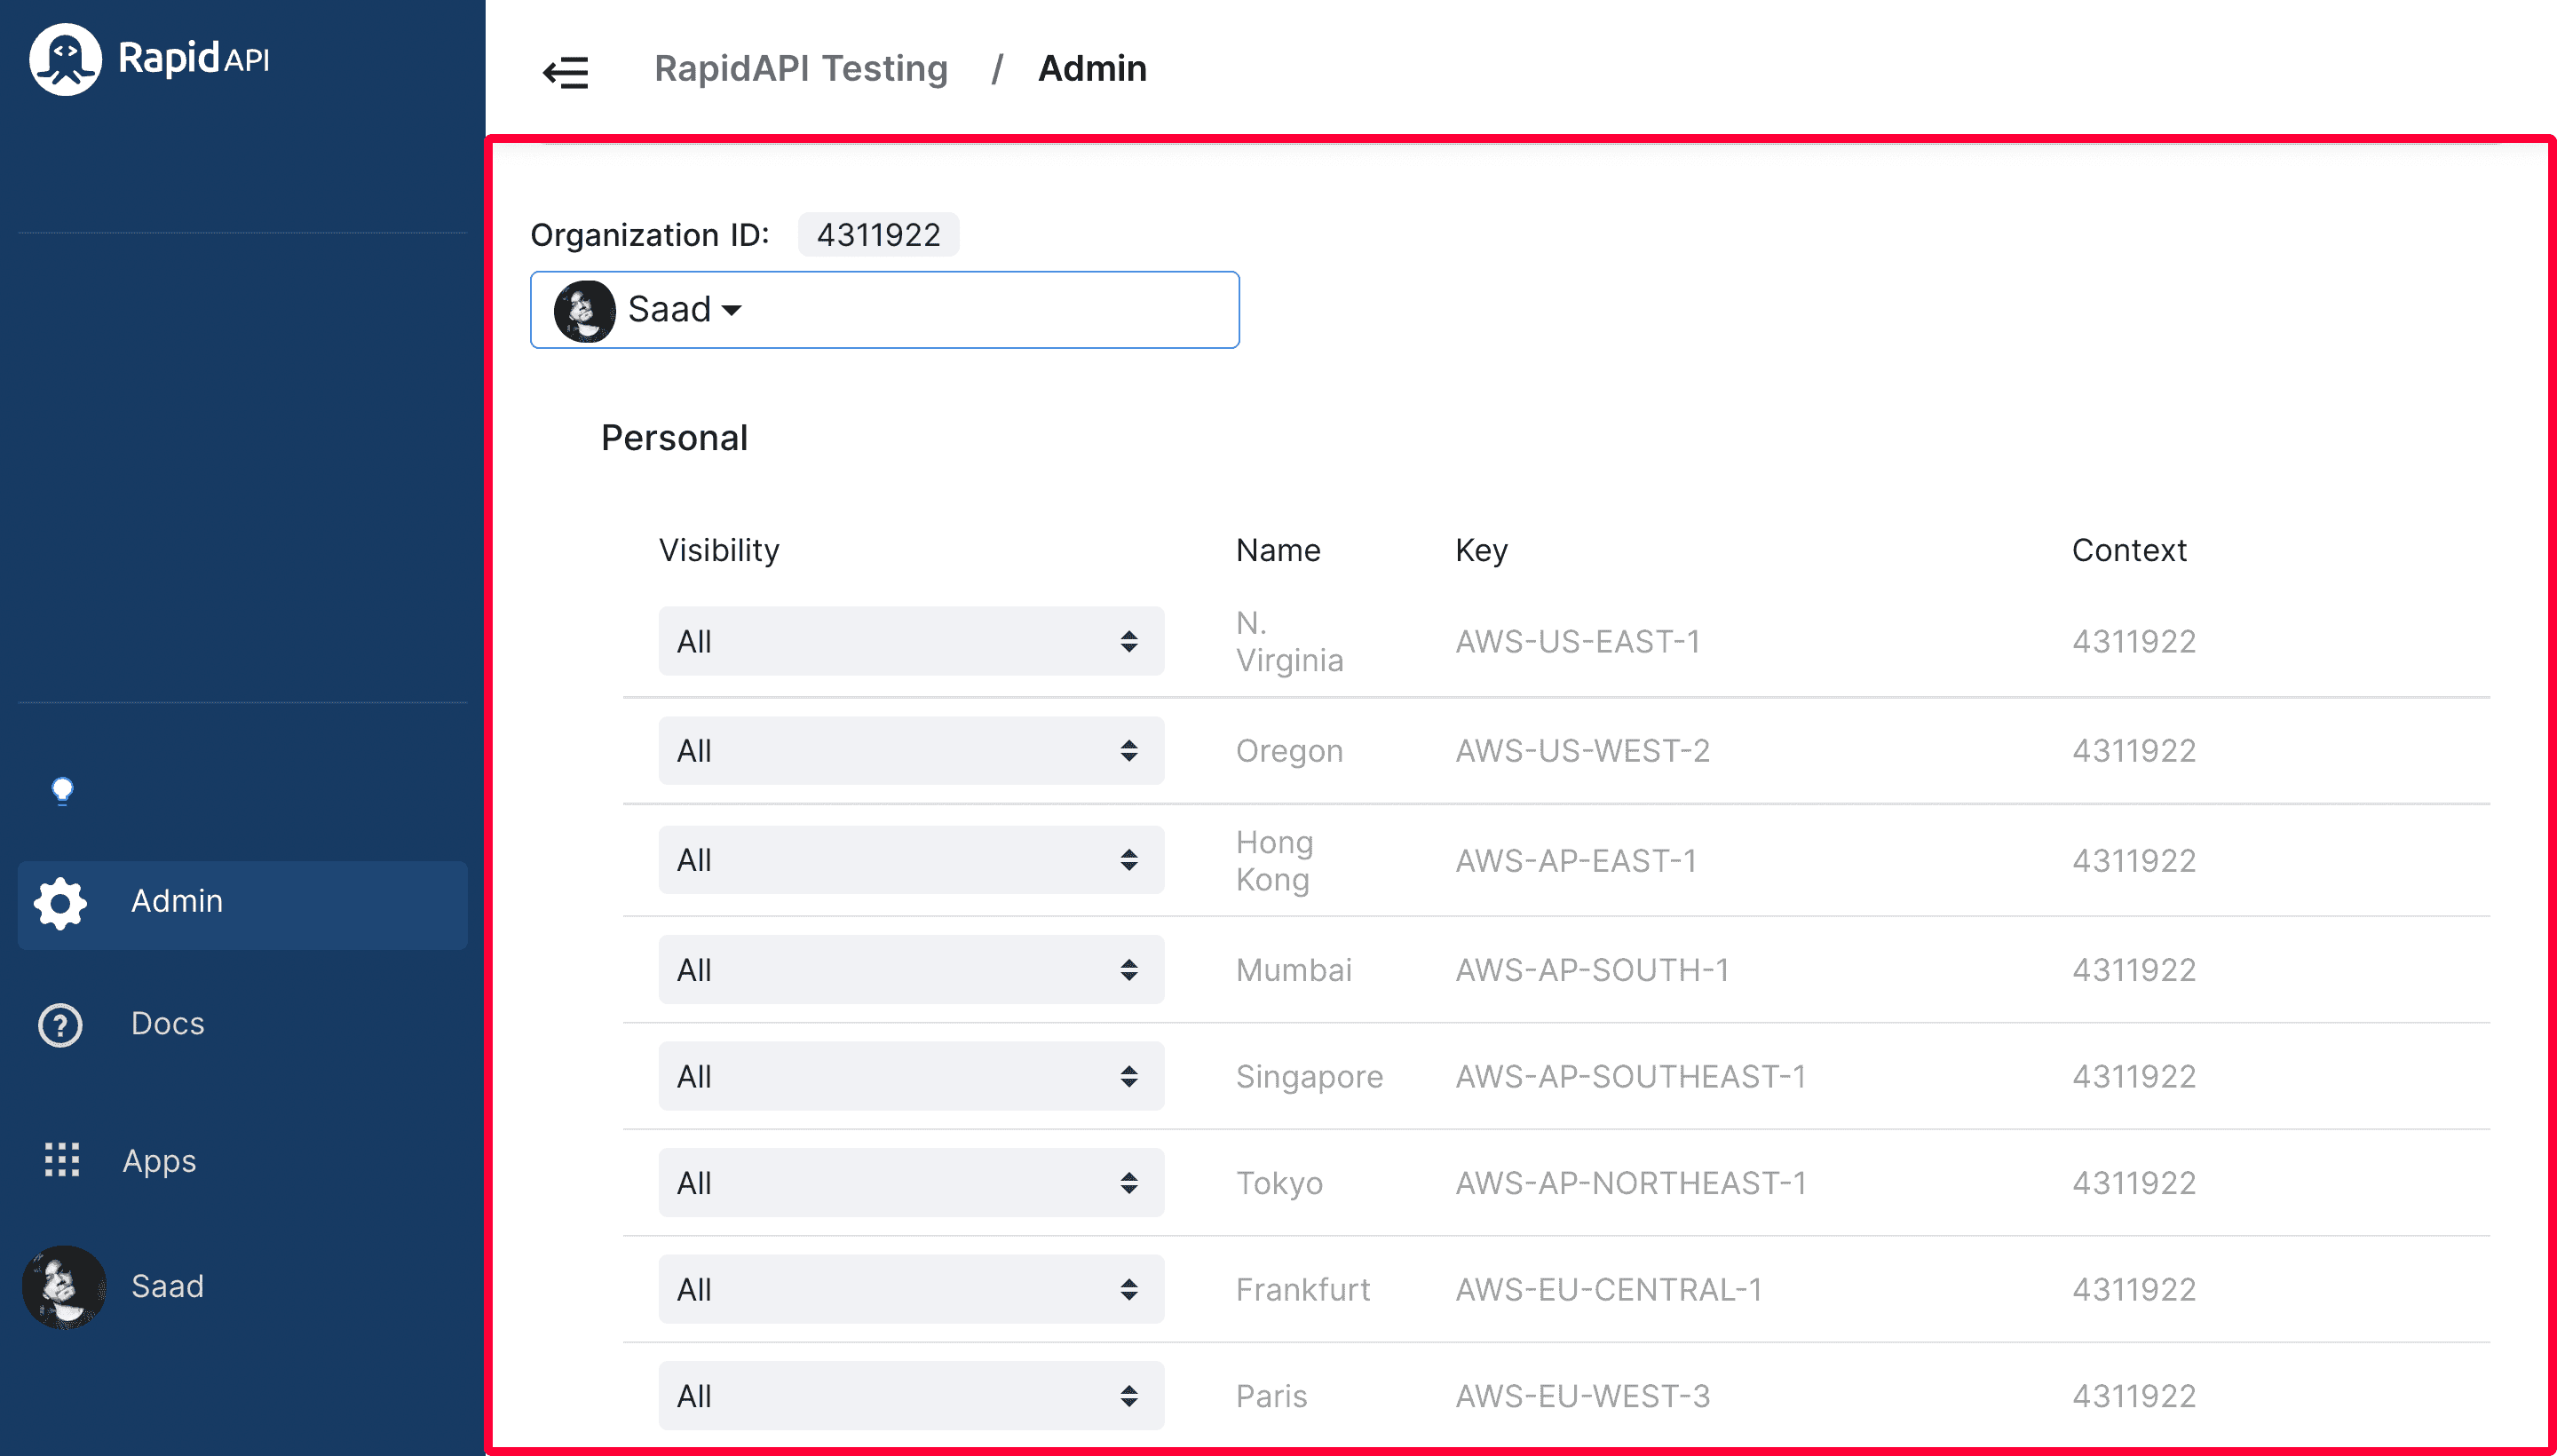Click the Mumbai name cell
The width and height of the screenshot is (2557, 1456).
click(1294, 969)
